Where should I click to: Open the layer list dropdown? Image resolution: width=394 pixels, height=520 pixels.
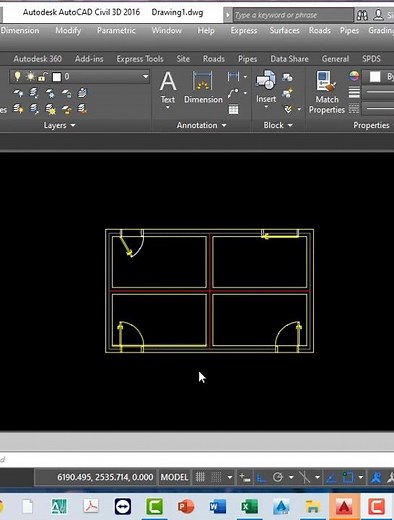[145, 77]
